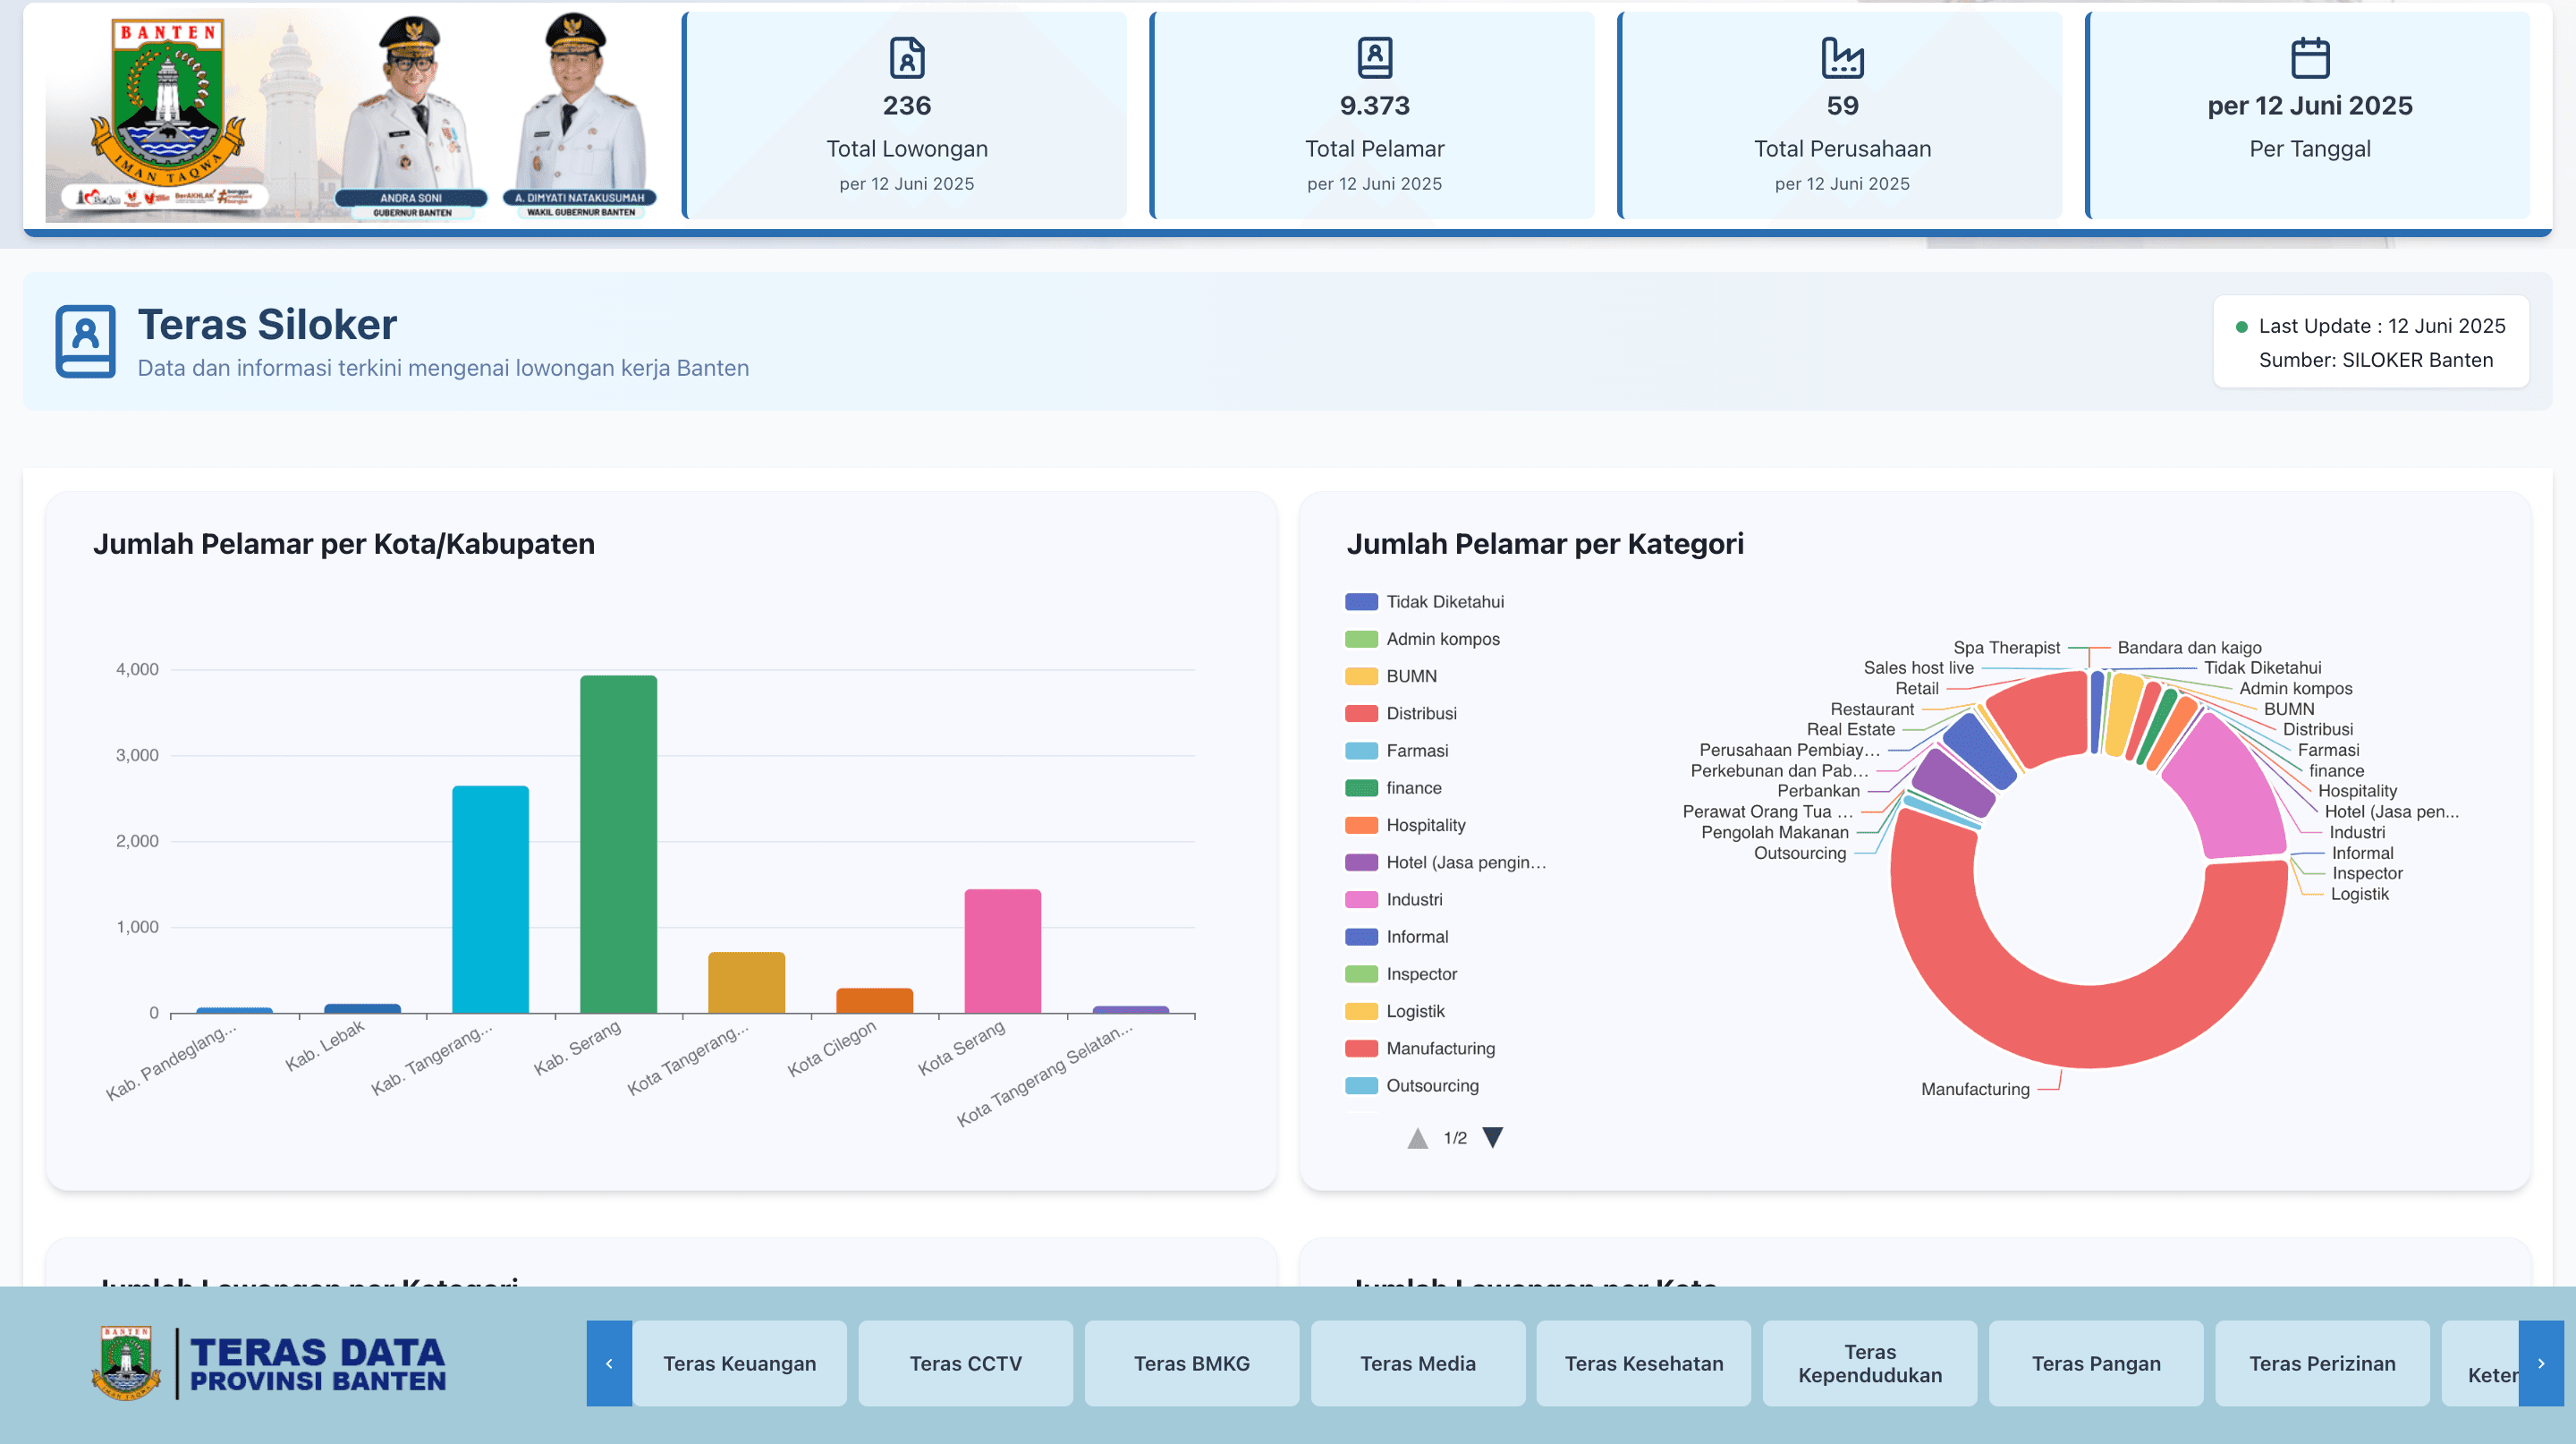Screen dimensions: 2576x1444
Task: Click the Total Pelamar 9.373 card
Action: [1373, 115]
